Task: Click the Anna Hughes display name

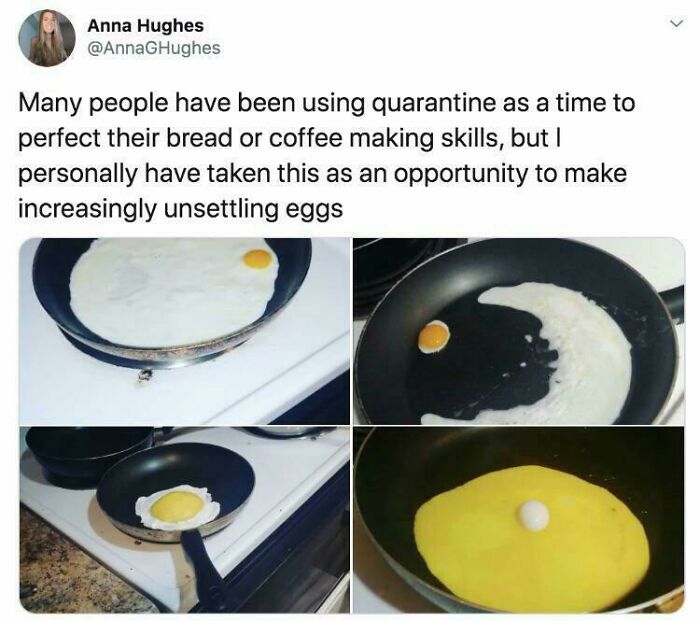Action: 146,25
